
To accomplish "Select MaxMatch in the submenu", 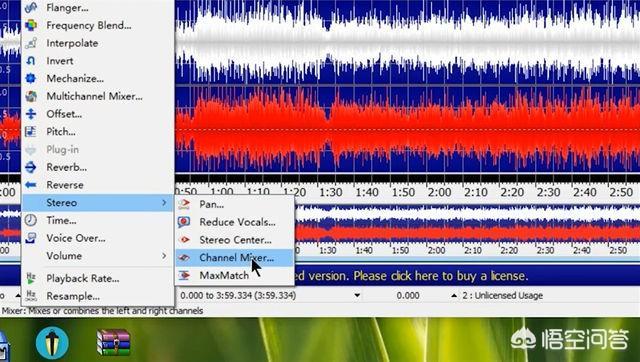I will tap(235, 275).
